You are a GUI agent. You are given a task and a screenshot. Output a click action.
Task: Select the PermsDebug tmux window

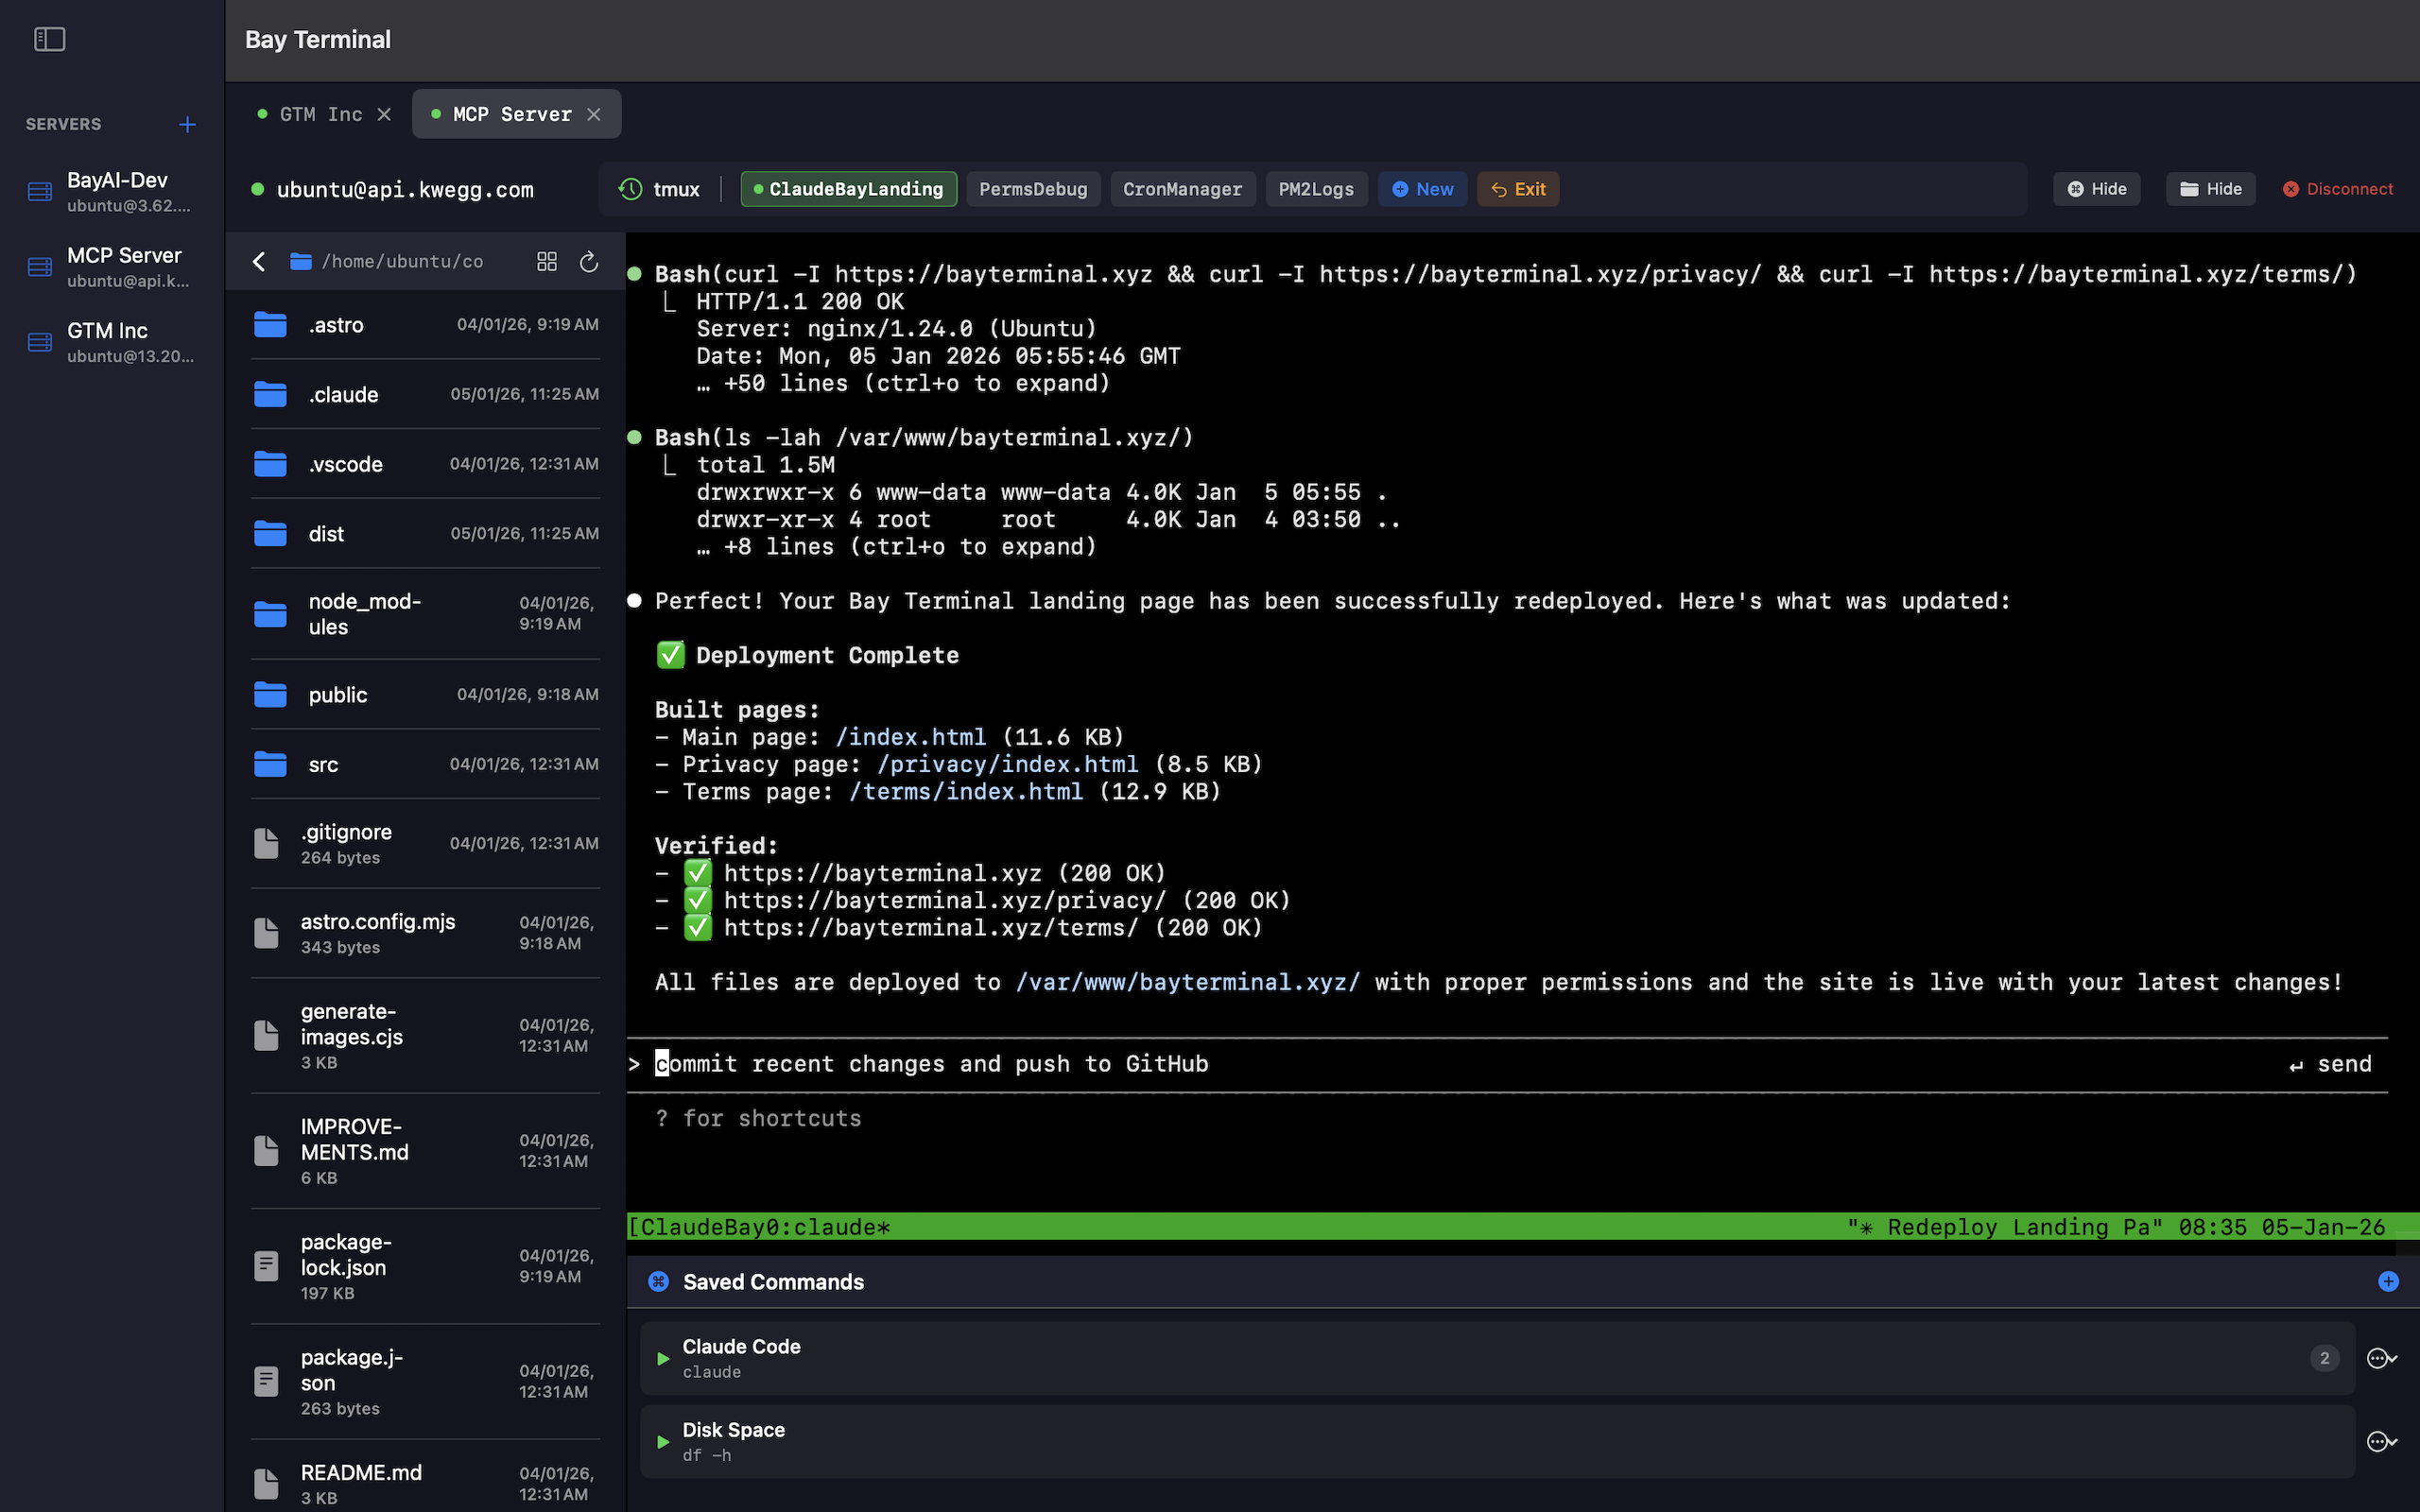(1033, 188)
